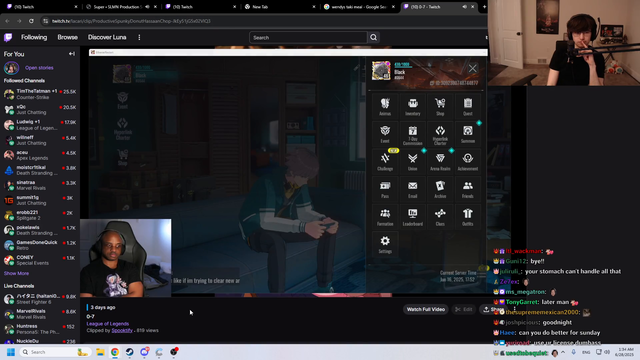Focus the Twitch Search field
Screen dimensions: 640x360
click(x=308, y=38)
